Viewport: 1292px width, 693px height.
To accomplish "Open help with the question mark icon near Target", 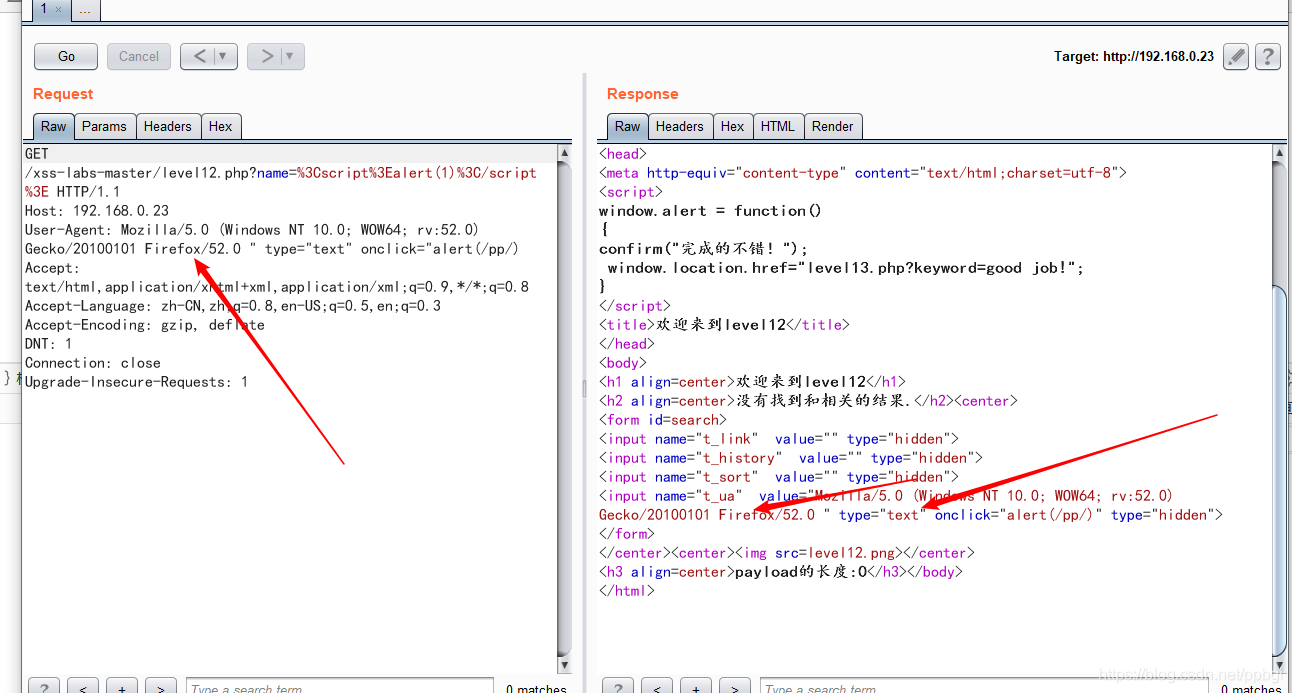I will click(x=1267, y=56).
